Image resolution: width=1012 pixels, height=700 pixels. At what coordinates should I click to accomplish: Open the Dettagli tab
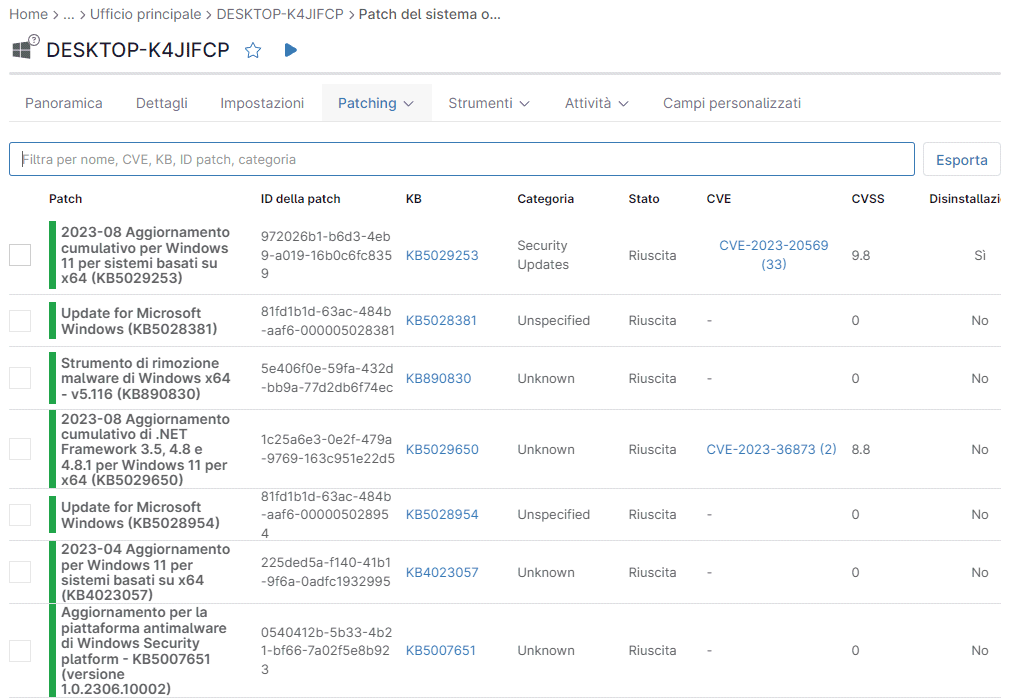(x=162, y=103)
